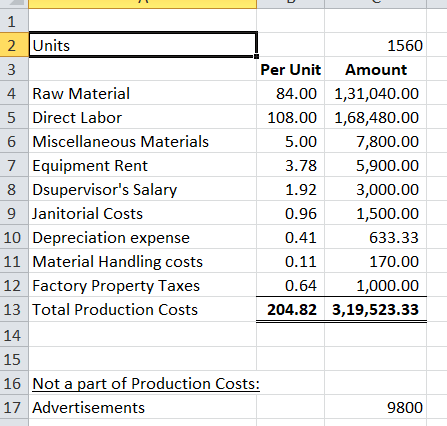Select the 633.33 amount cell
The image size is (447, 426).
(x=375, y=237)
